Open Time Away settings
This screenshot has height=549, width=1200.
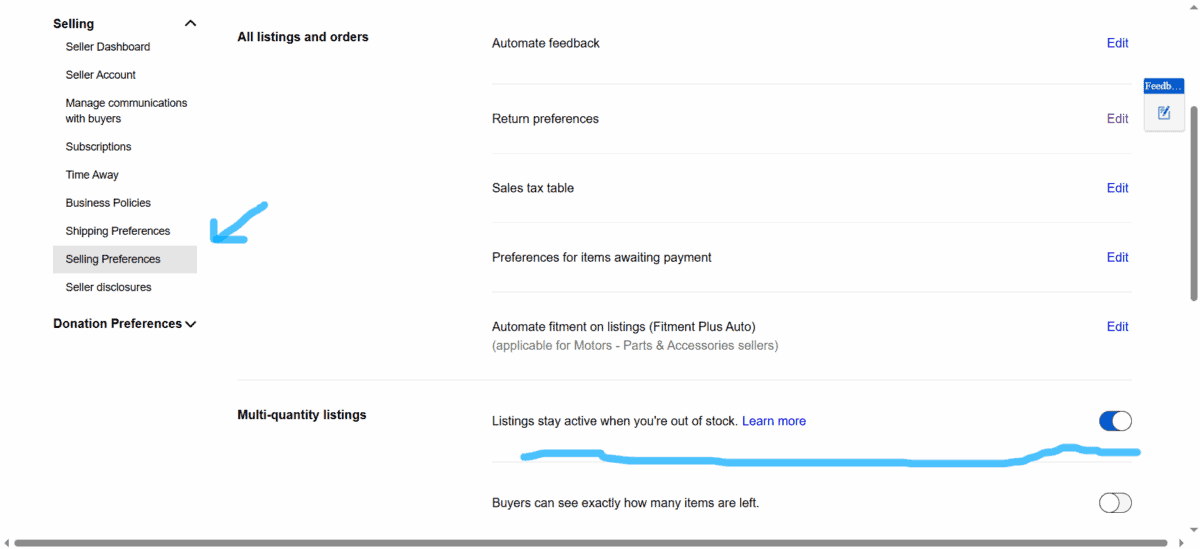92,175
